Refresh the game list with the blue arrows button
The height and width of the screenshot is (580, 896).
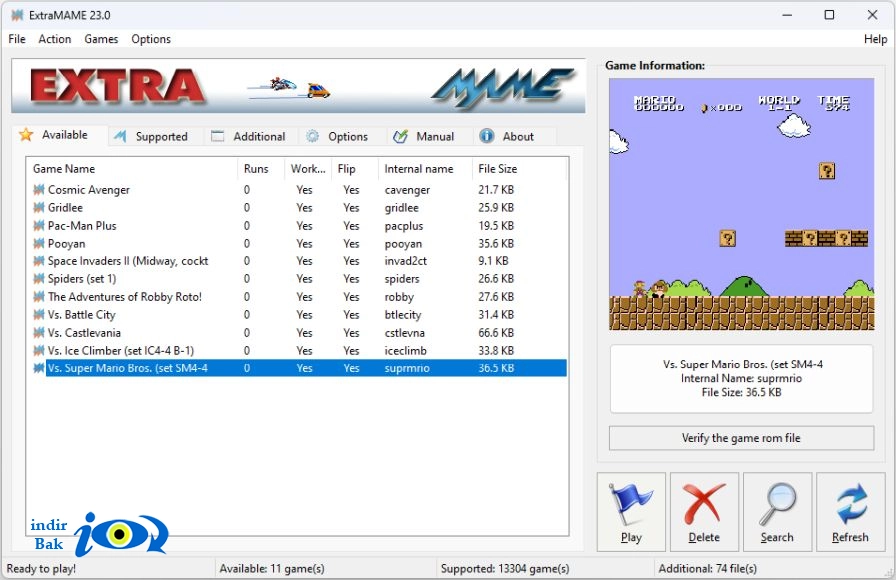point(850,512)
